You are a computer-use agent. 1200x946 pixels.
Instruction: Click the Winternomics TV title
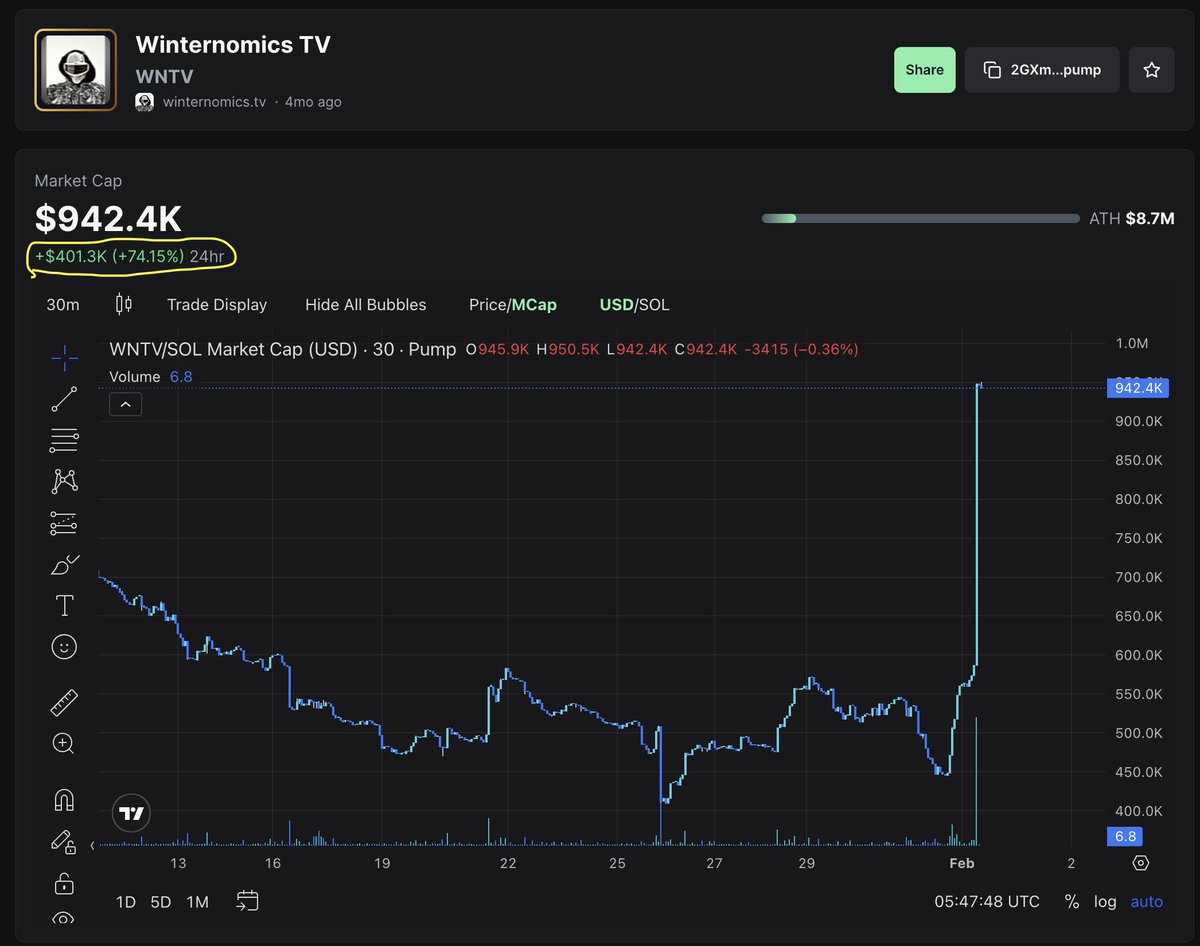click(233, 44)
